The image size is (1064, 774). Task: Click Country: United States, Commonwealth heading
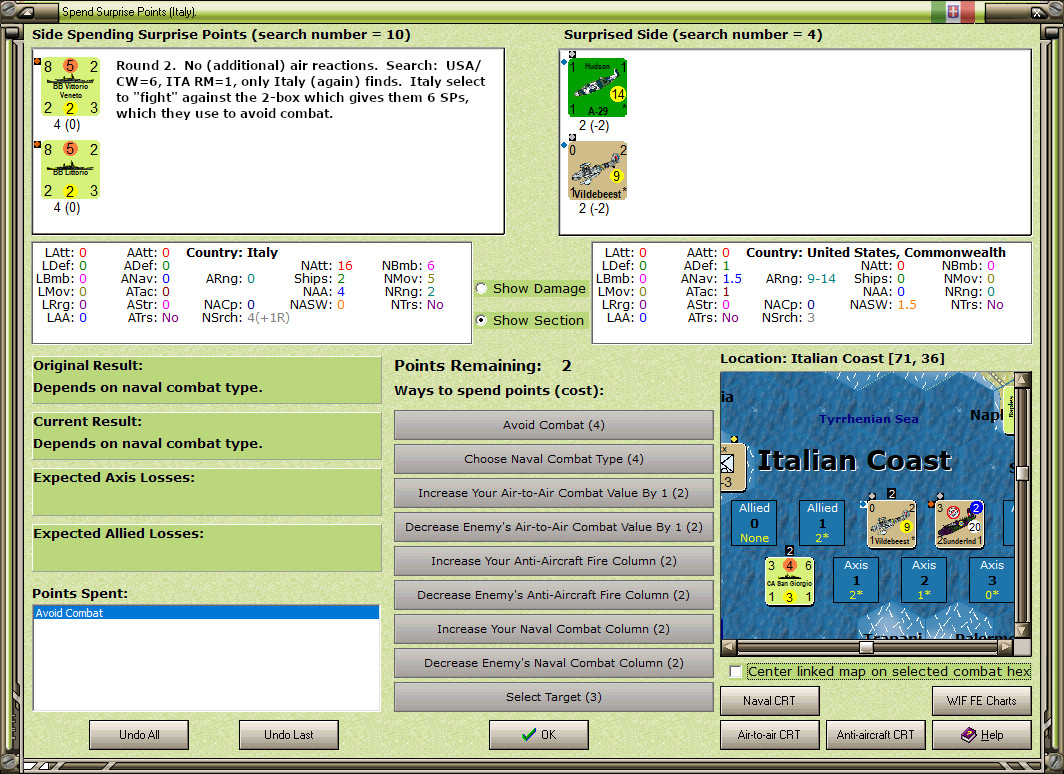876,252
